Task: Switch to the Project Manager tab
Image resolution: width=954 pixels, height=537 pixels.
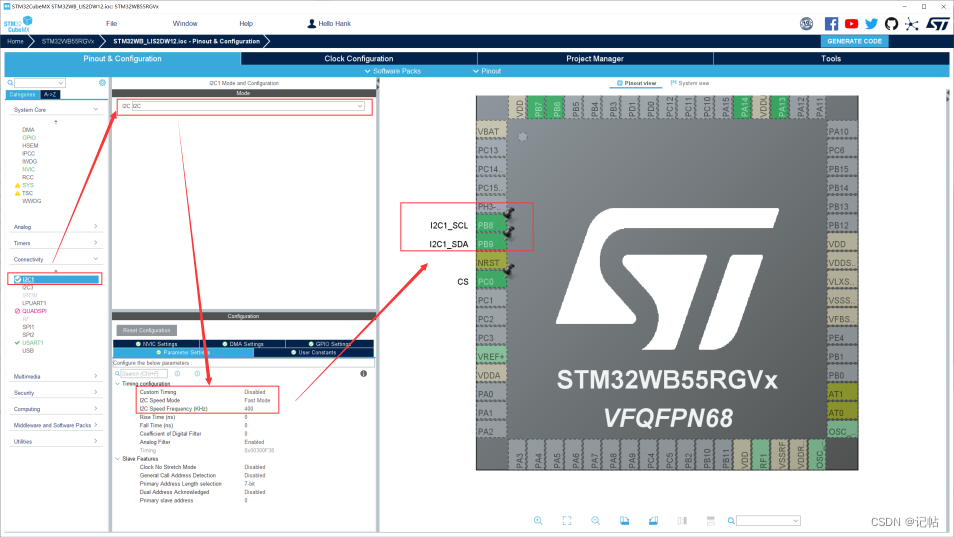Action: (x=595, y=58)
